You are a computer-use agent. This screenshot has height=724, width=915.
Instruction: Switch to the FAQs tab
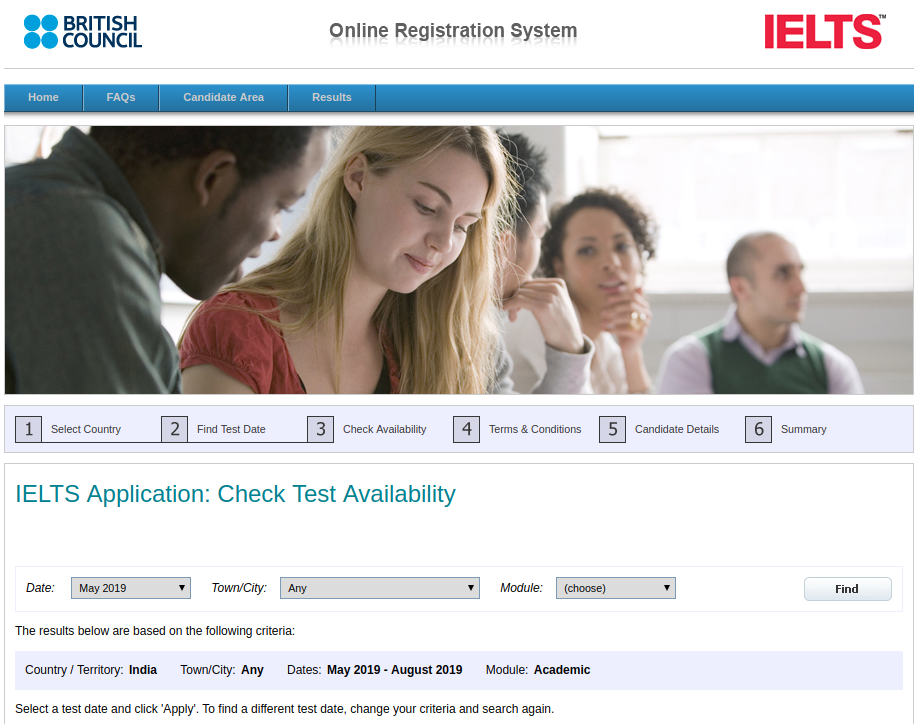120,97
